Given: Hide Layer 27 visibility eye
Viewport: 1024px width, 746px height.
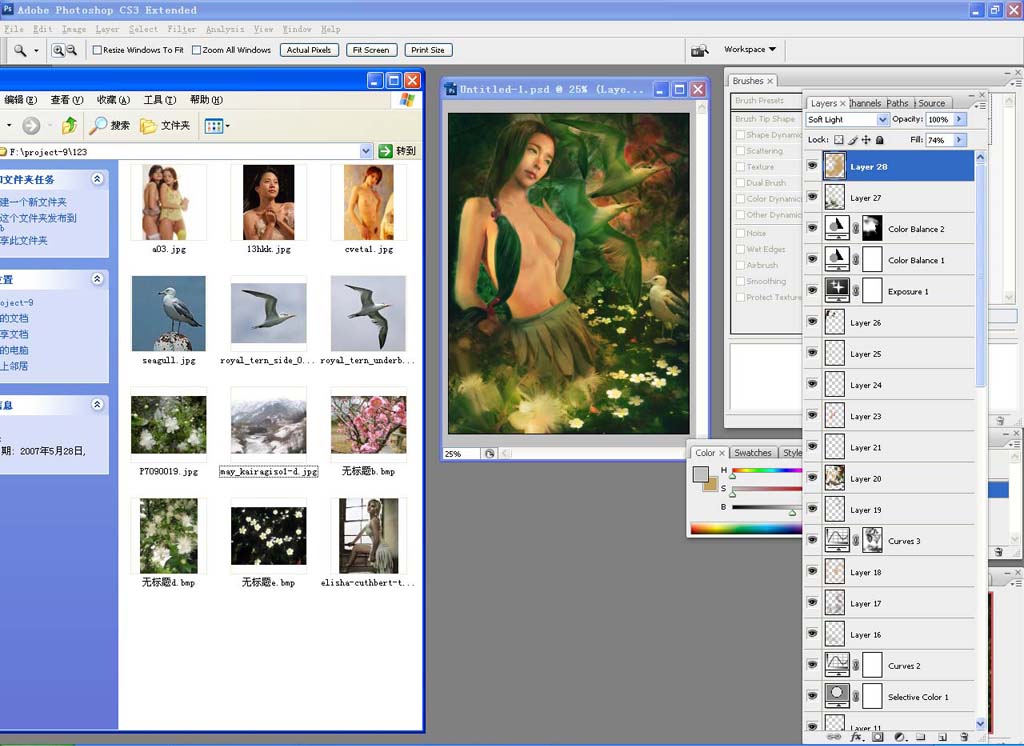Looking at the screenshot, I should pos(812,197).
